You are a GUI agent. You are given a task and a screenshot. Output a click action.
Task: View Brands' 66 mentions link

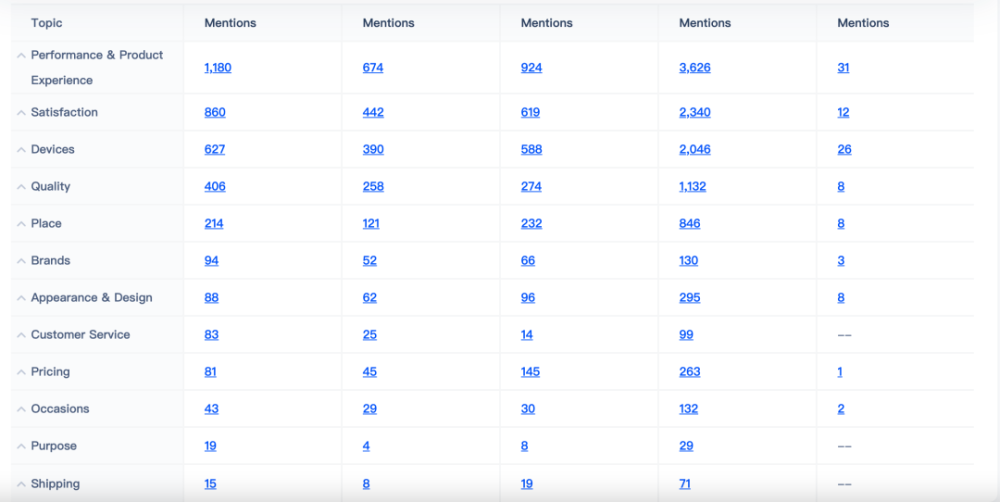coord(527,260)
